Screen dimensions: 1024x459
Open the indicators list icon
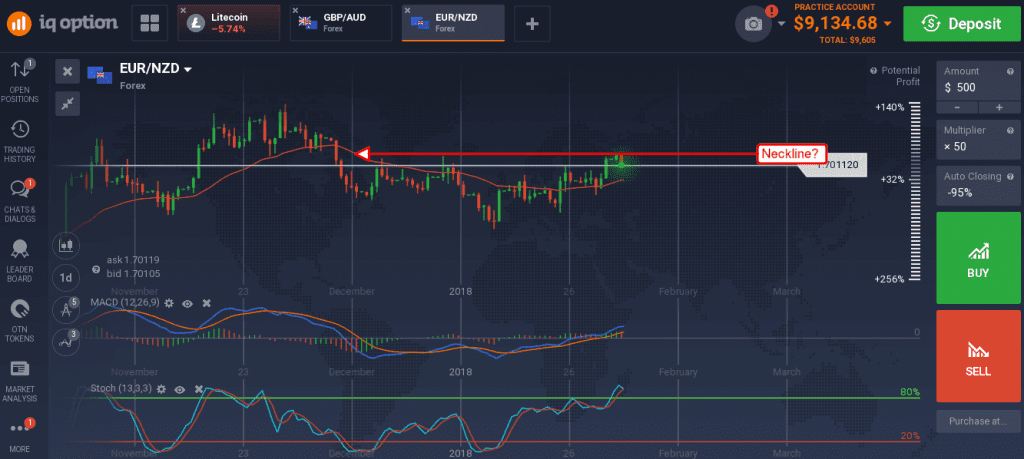[x=66, y=340]
